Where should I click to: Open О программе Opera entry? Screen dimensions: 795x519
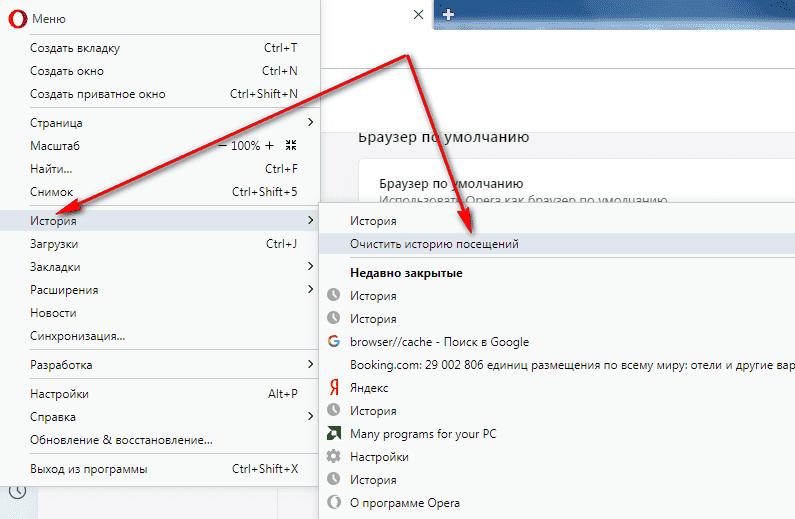pyautogui.click(x=557, y=503)
